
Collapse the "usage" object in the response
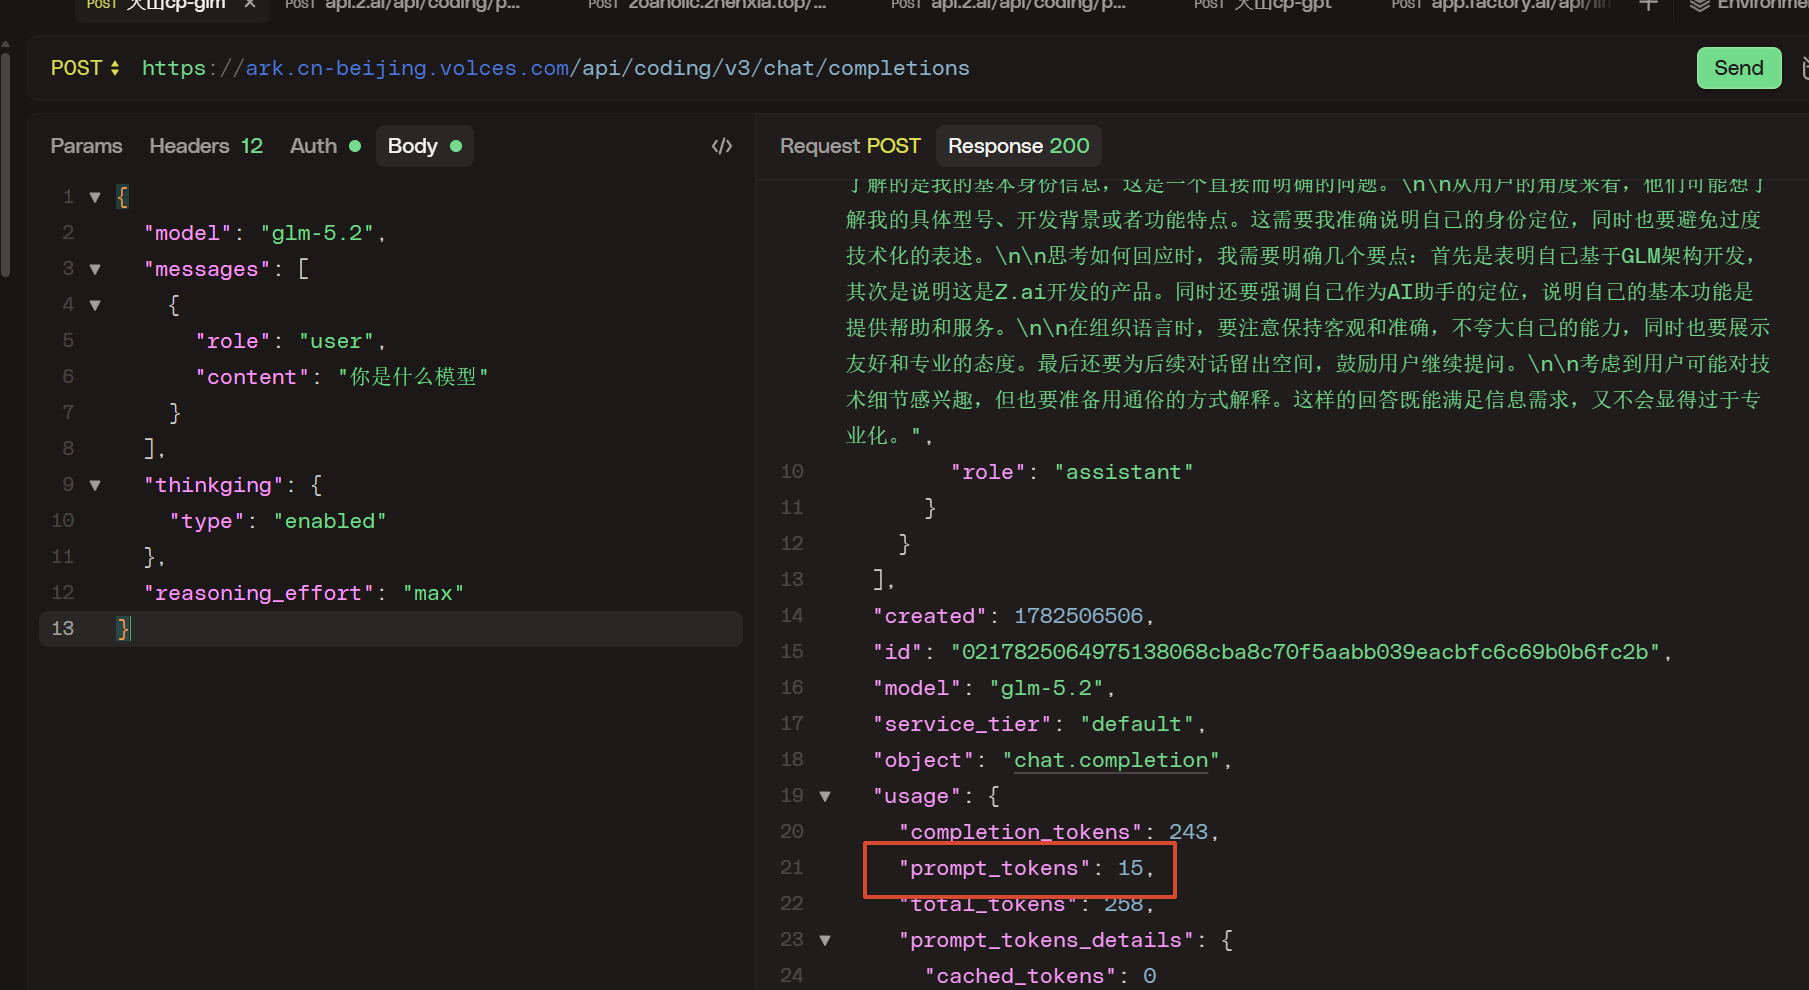[x=825, y=796]
